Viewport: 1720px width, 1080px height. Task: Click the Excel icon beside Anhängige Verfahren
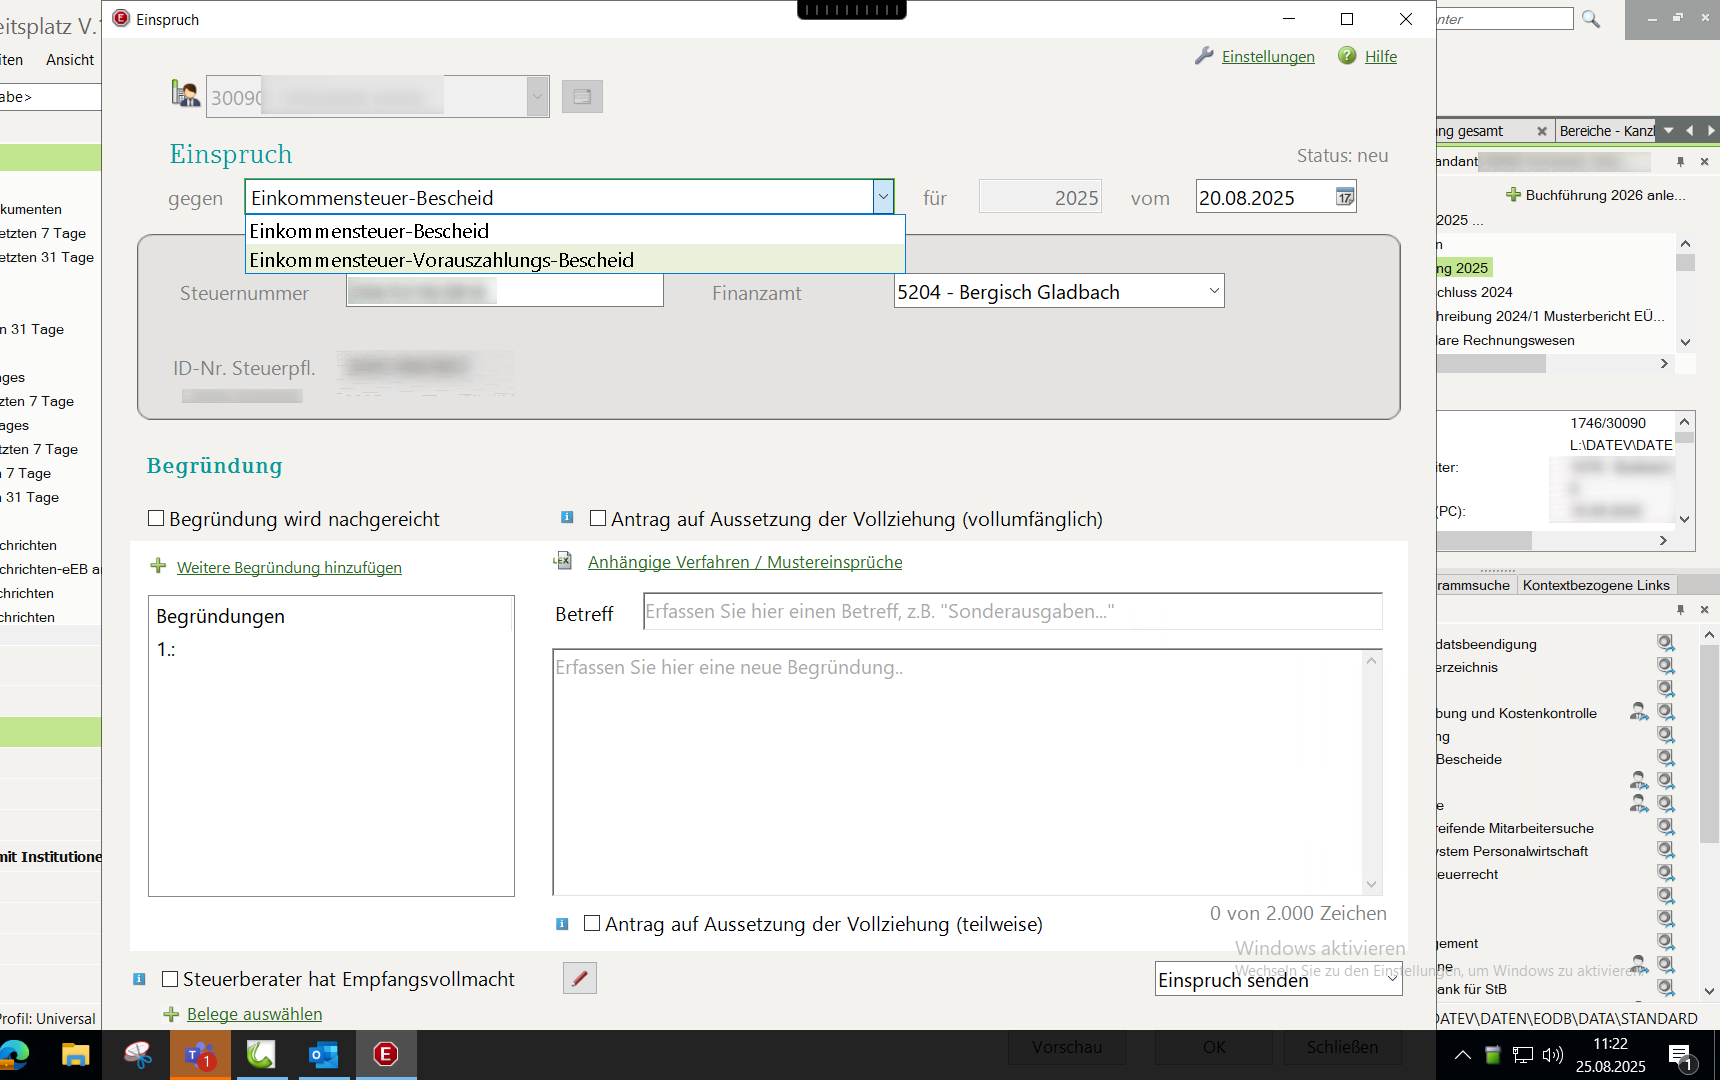563,561
